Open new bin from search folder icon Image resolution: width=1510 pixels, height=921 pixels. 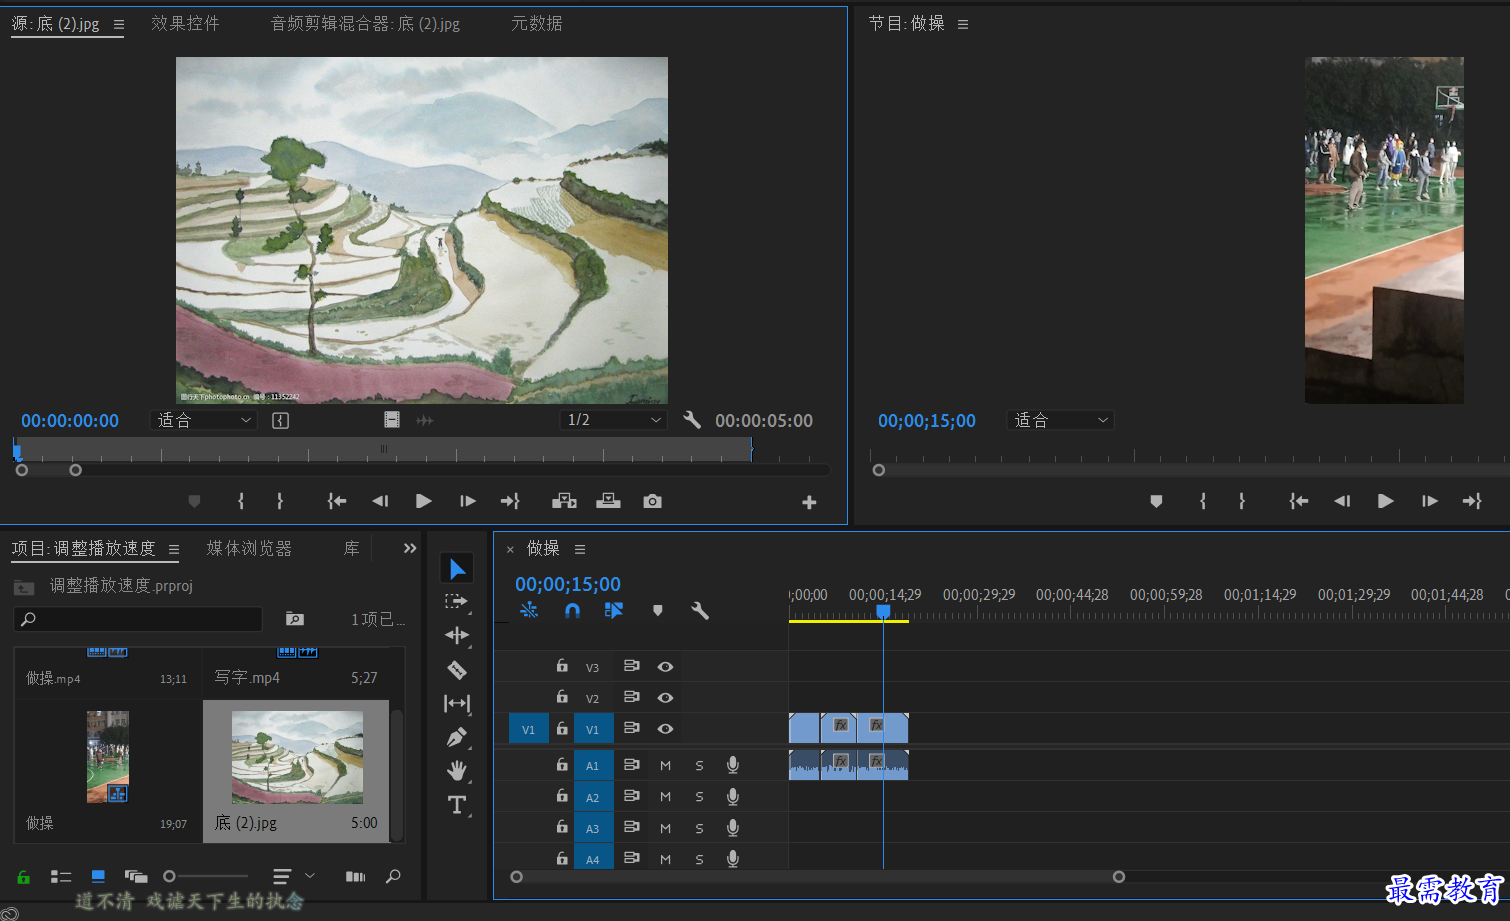(294, 619)
